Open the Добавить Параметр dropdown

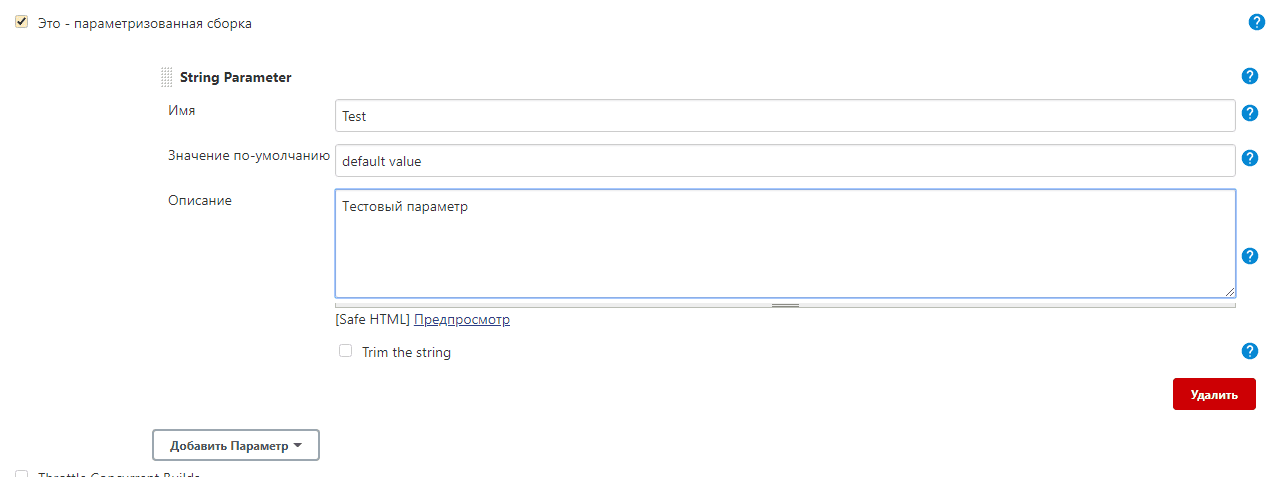click(x=236, y=445)
